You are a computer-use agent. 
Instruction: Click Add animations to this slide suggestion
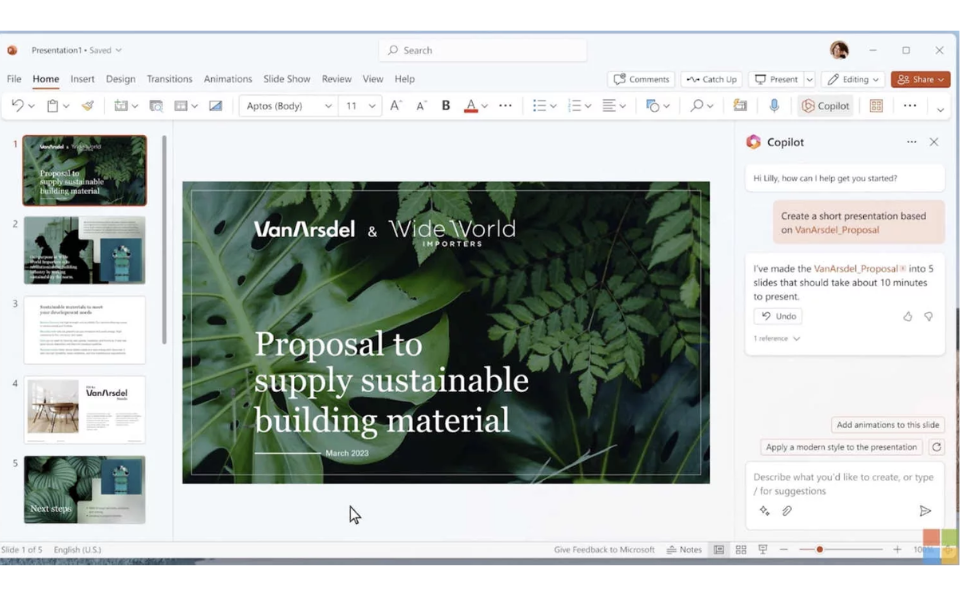point(888,425)
